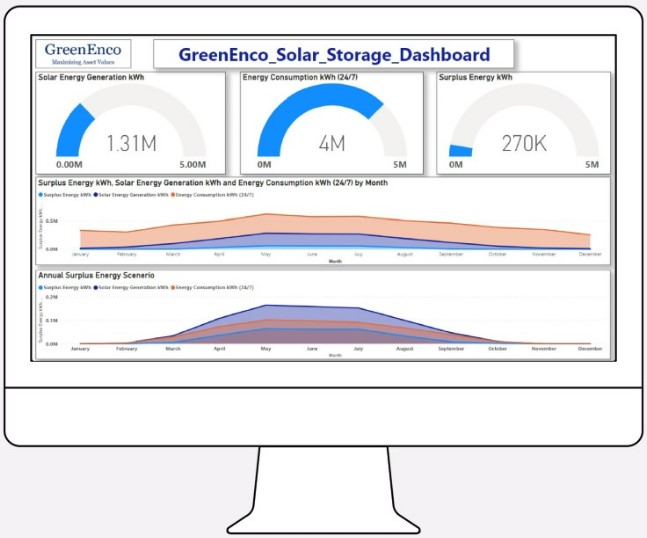Click the GreenEnco logo
The height and width of the screenshot is (538, 647).
83,54
